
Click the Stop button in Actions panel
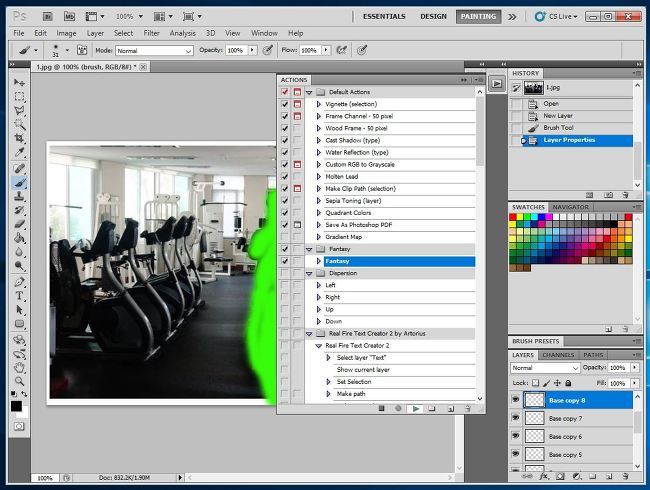coord(381,409)
